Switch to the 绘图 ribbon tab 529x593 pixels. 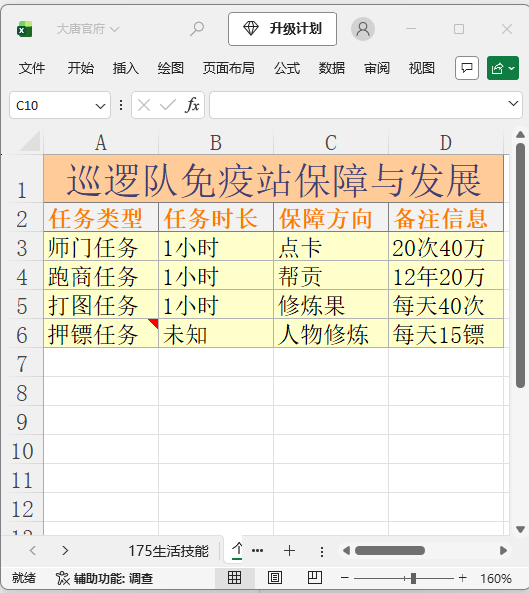(171, 68)
